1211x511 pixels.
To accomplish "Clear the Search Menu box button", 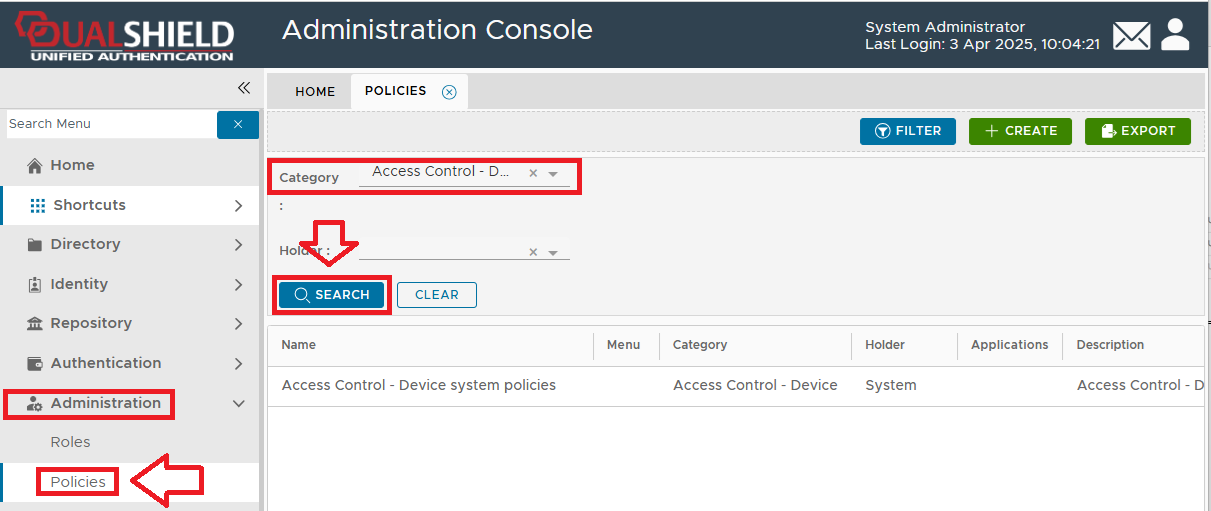I will [x=238, y=124].
